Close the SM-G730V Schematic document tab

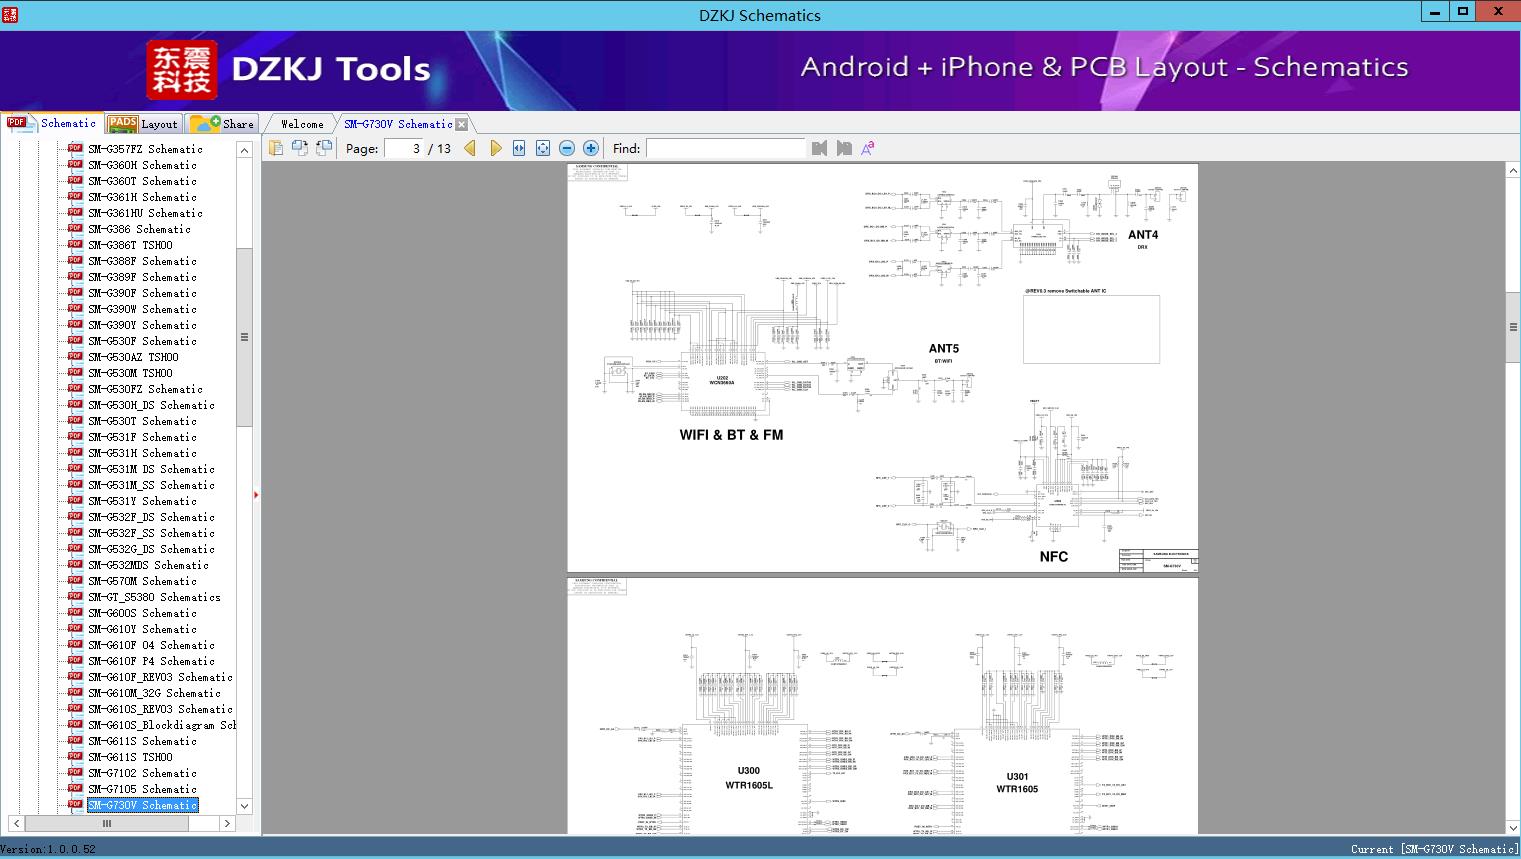(x=461, y=123)
